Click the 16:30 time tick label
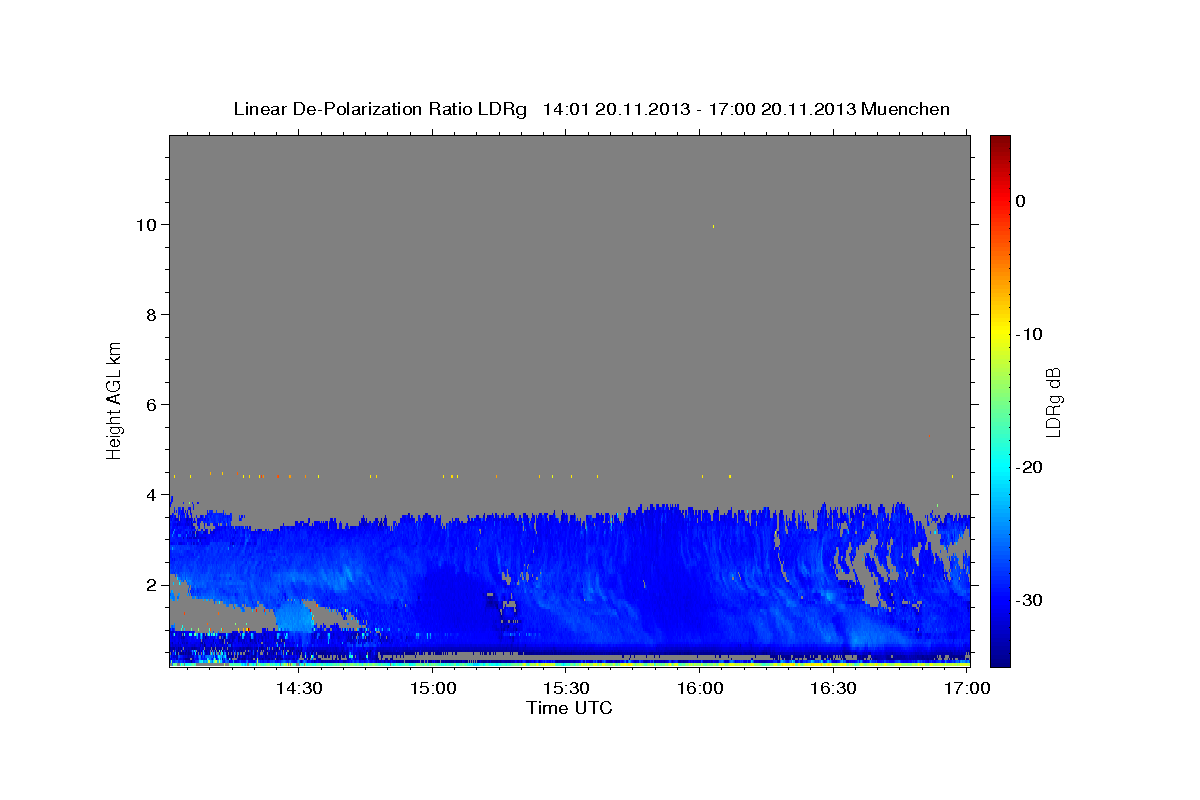Viewport: 1200px width, 800px height. coord(832,689)
